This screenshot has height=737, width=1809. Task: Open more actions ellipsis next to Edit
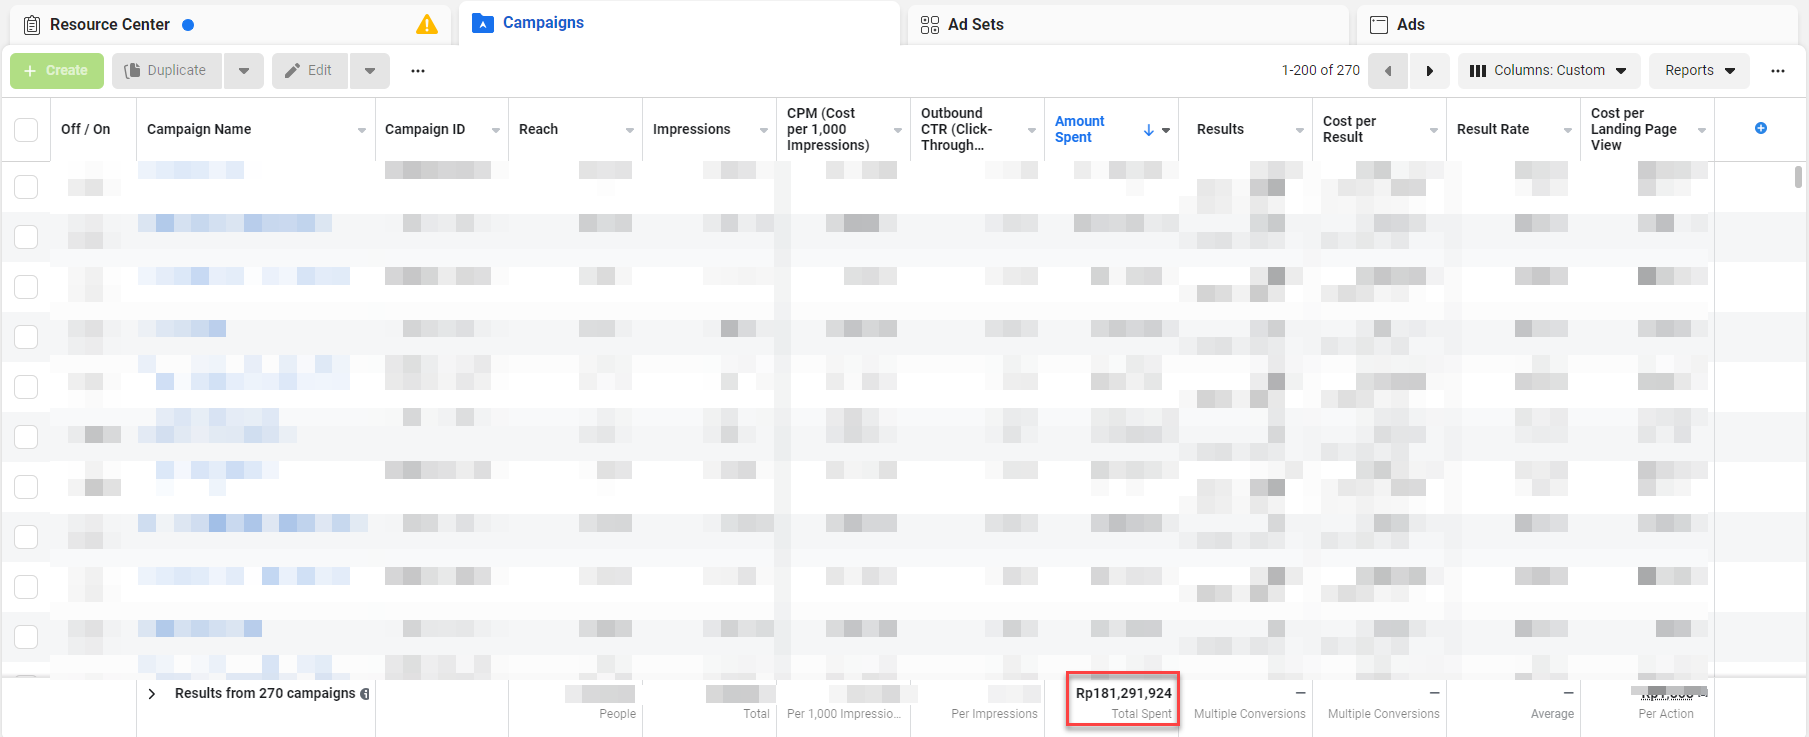point(418,71)
